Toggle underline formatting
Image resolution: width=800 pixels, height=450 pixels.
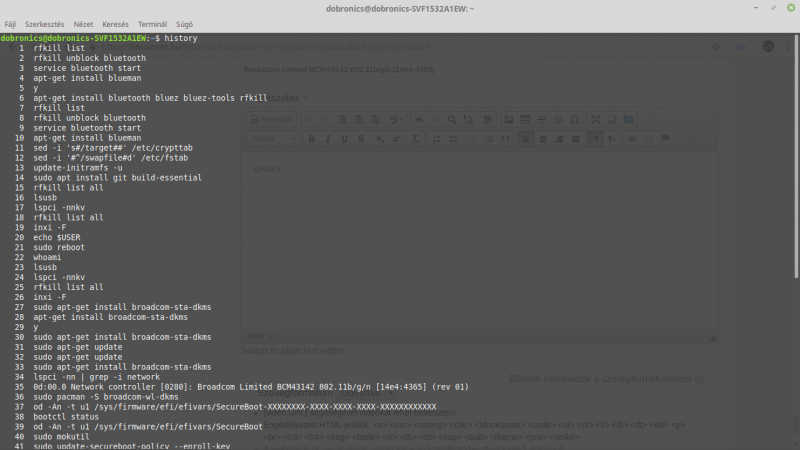click(x=344, y=139)
